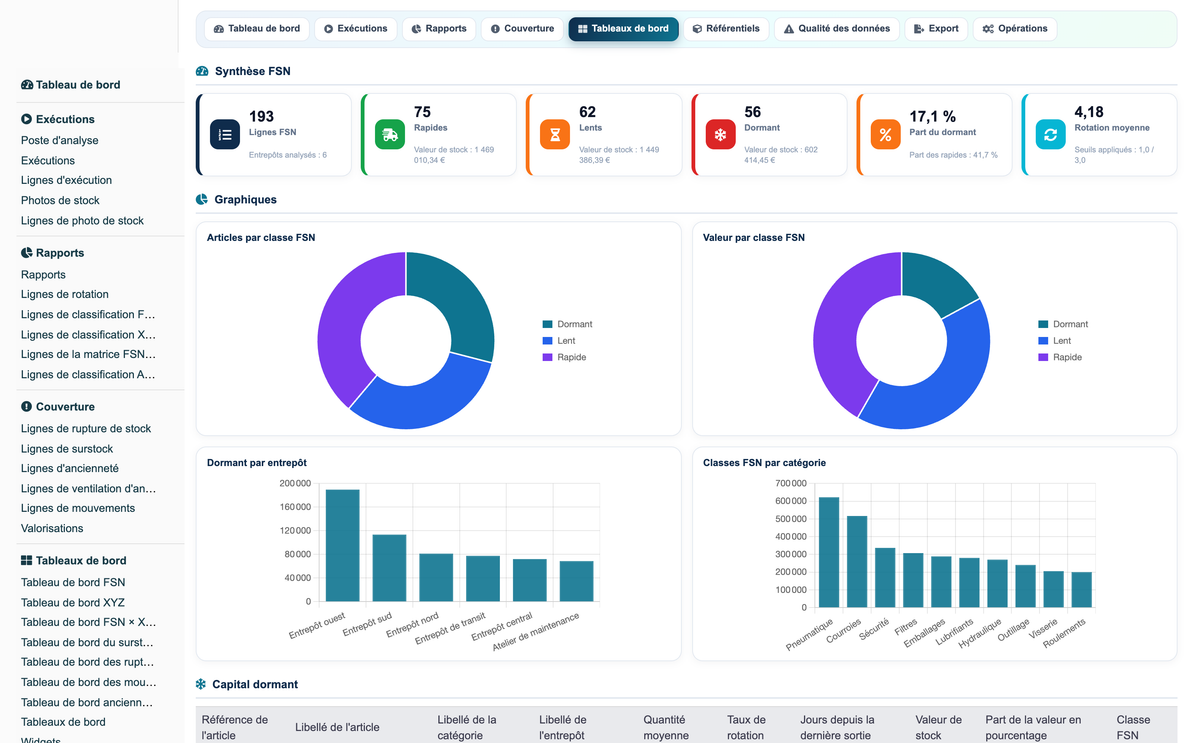Screen dimensions: 1200x743
Task: Click the Capital dormant snowflake icon
Action: tap(201, 684)
